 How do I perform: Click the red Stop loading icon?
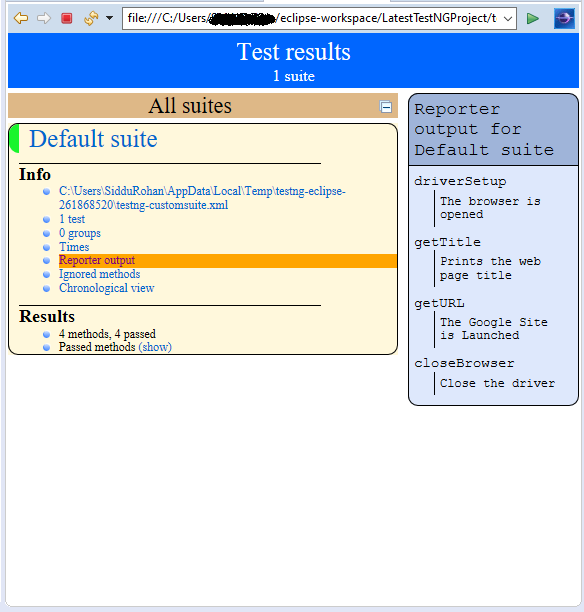coord(67,18)
